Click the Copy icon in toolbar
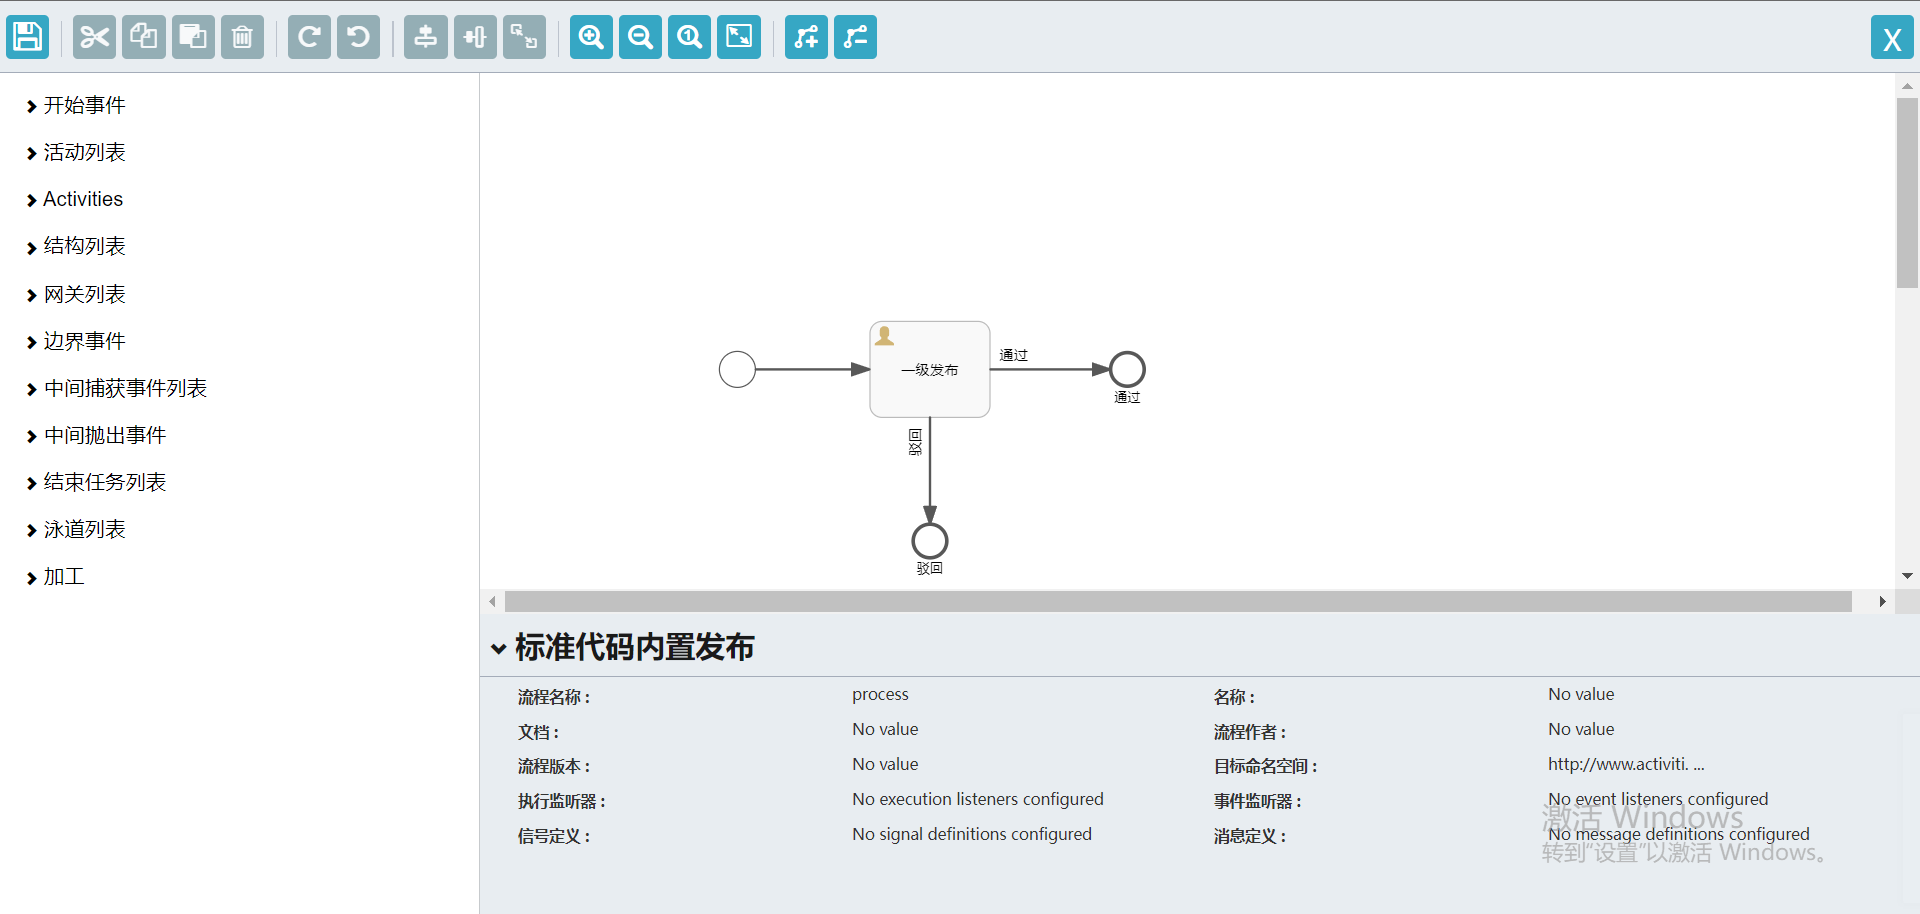The image size is (1920, 914). click(x=144, y=38)
